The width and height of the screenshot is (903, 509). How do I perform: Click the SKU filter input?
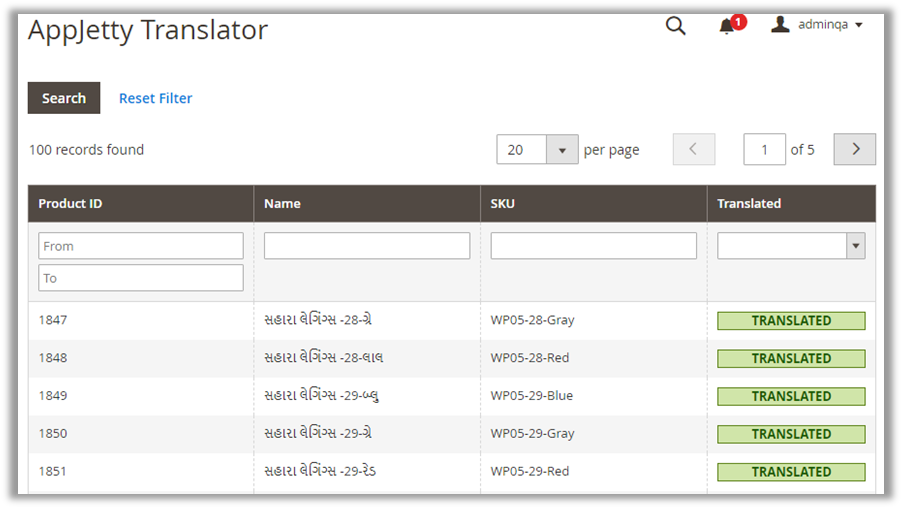[593, 246]
